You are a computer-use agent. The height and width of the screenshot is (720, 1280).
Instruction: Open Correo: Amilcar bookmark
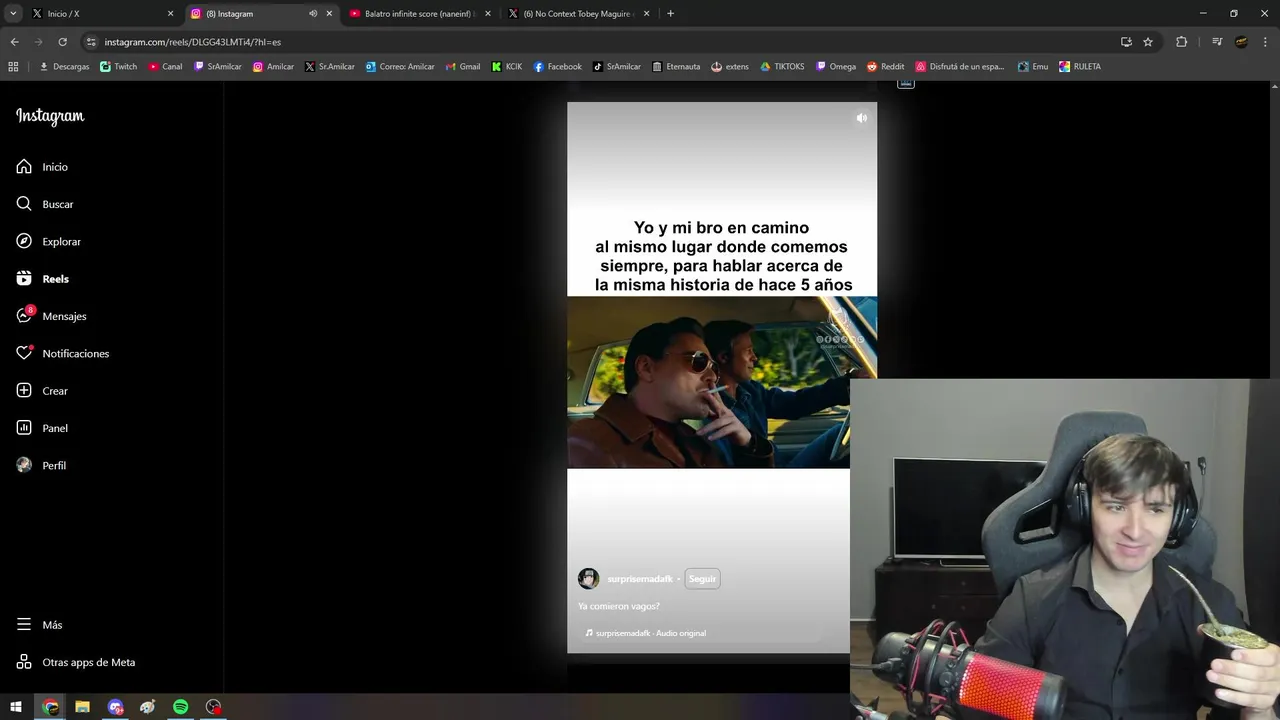[400, 67]
